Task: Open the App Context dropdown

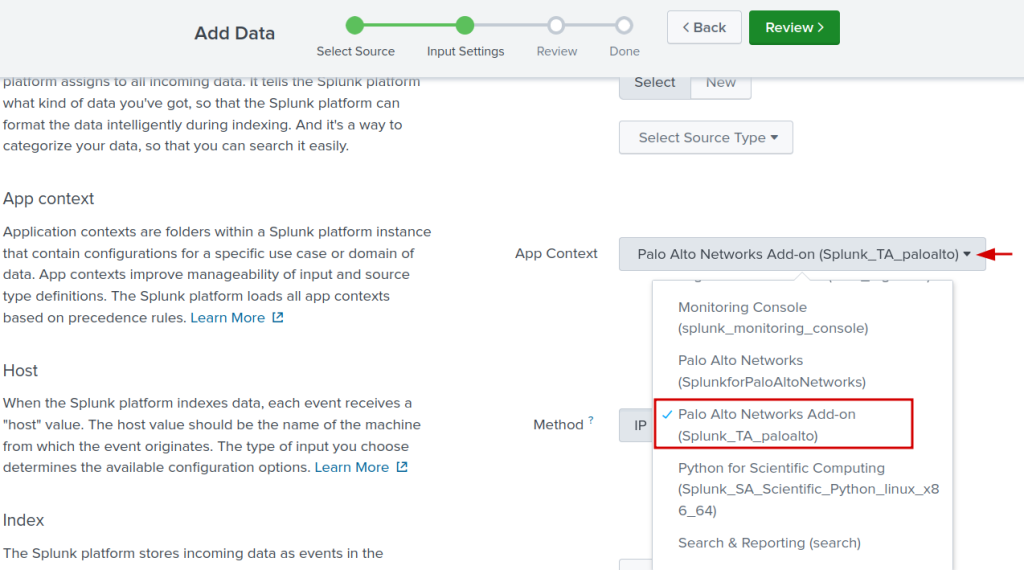Action: pyautogui.click(x=802, y=254)
